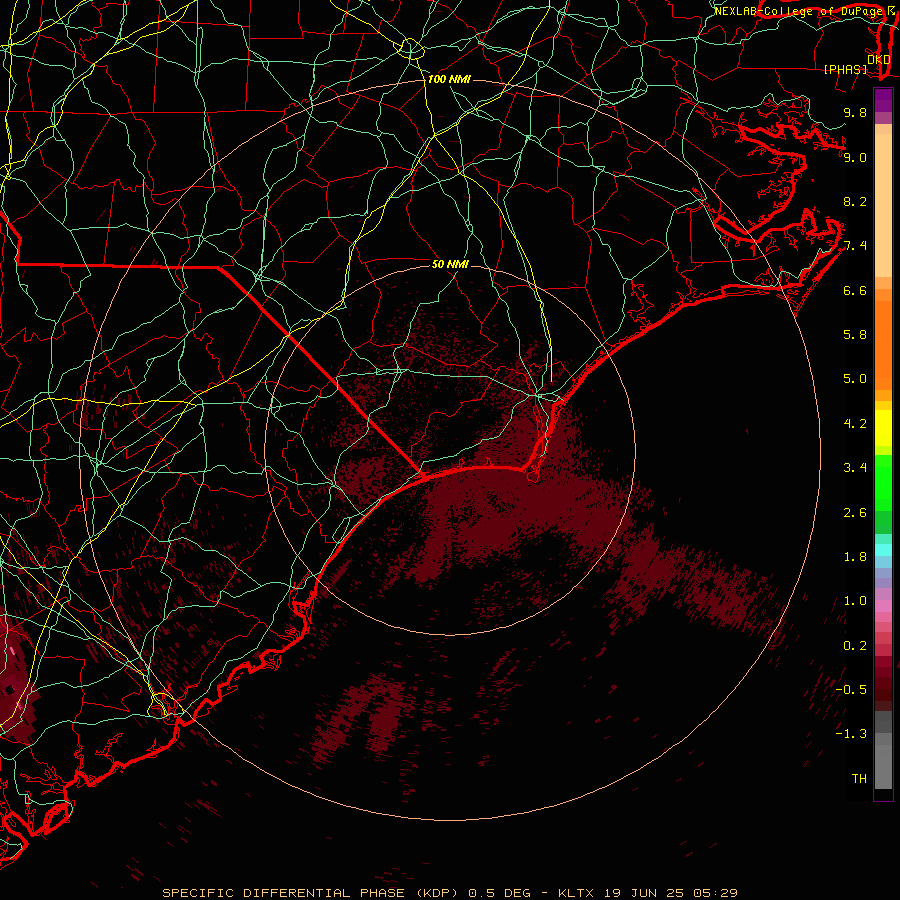Click the 19 JUN 25 date in the caption
Screen dimensions: 900x900
[643, 893]
